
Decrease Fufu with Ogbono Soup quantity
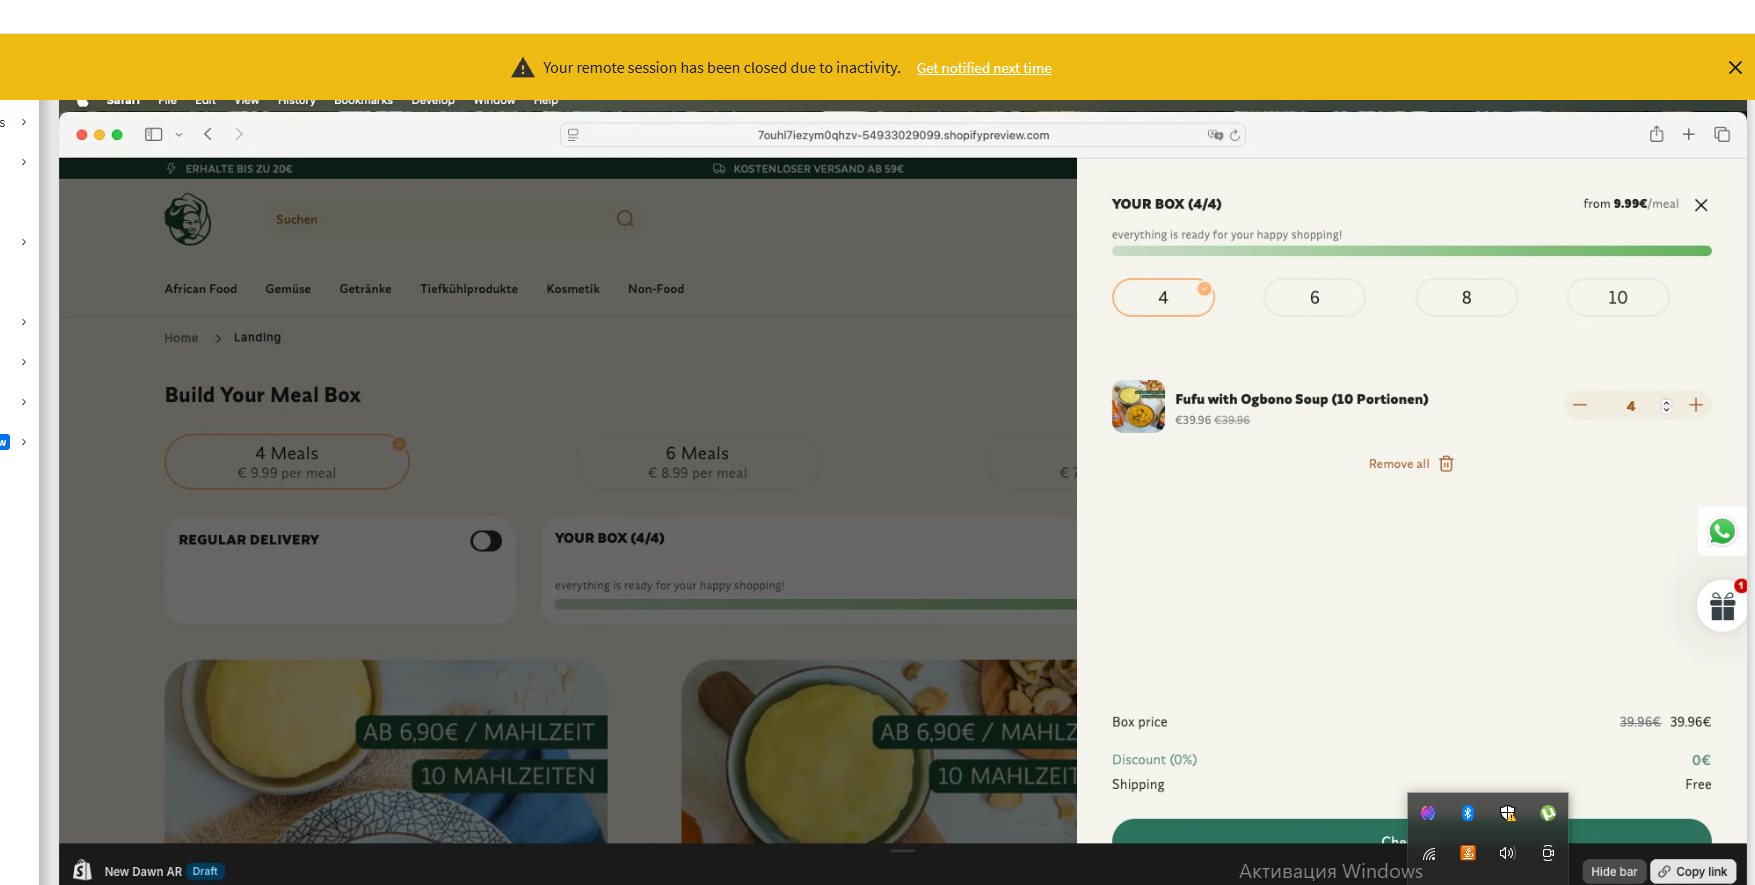coord(1580,405)
